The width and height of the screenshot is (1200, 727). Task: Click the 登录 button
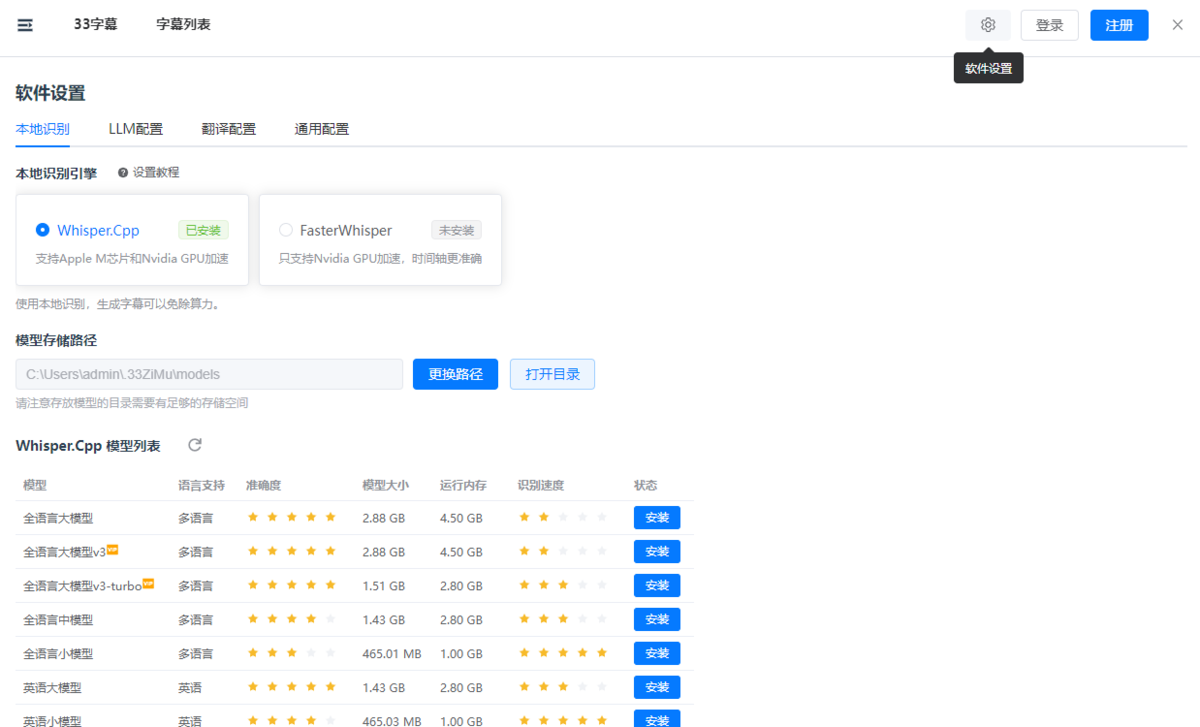coord(1049,25)
